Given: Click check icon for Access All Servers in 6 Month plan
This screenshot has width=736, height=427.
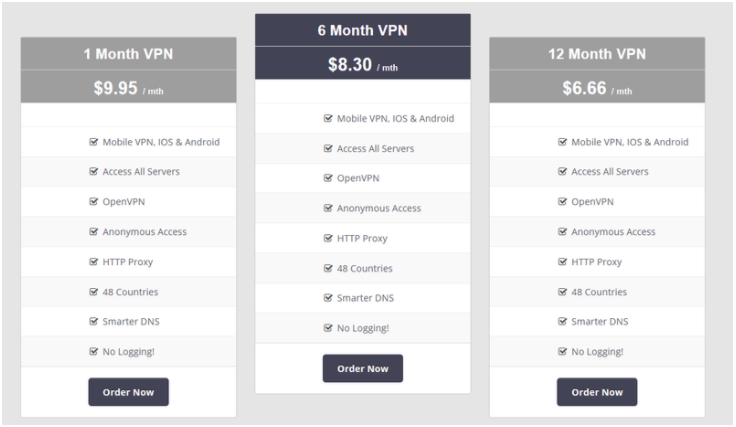Looking at the screenshot, I should (328, 148).
